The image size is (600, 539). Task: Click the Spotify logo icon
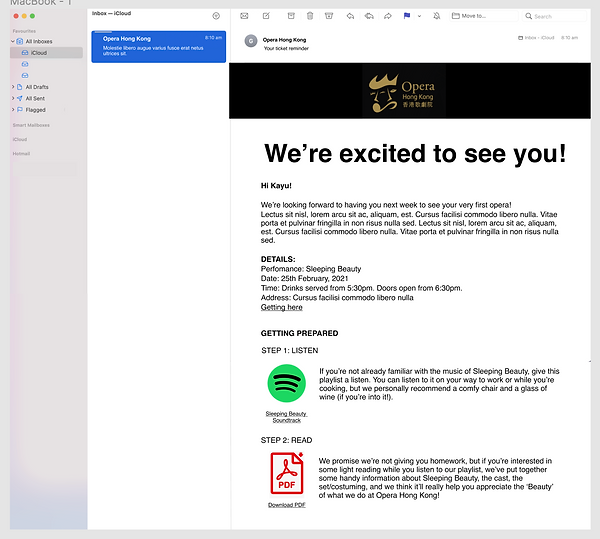tap(287, 383)
